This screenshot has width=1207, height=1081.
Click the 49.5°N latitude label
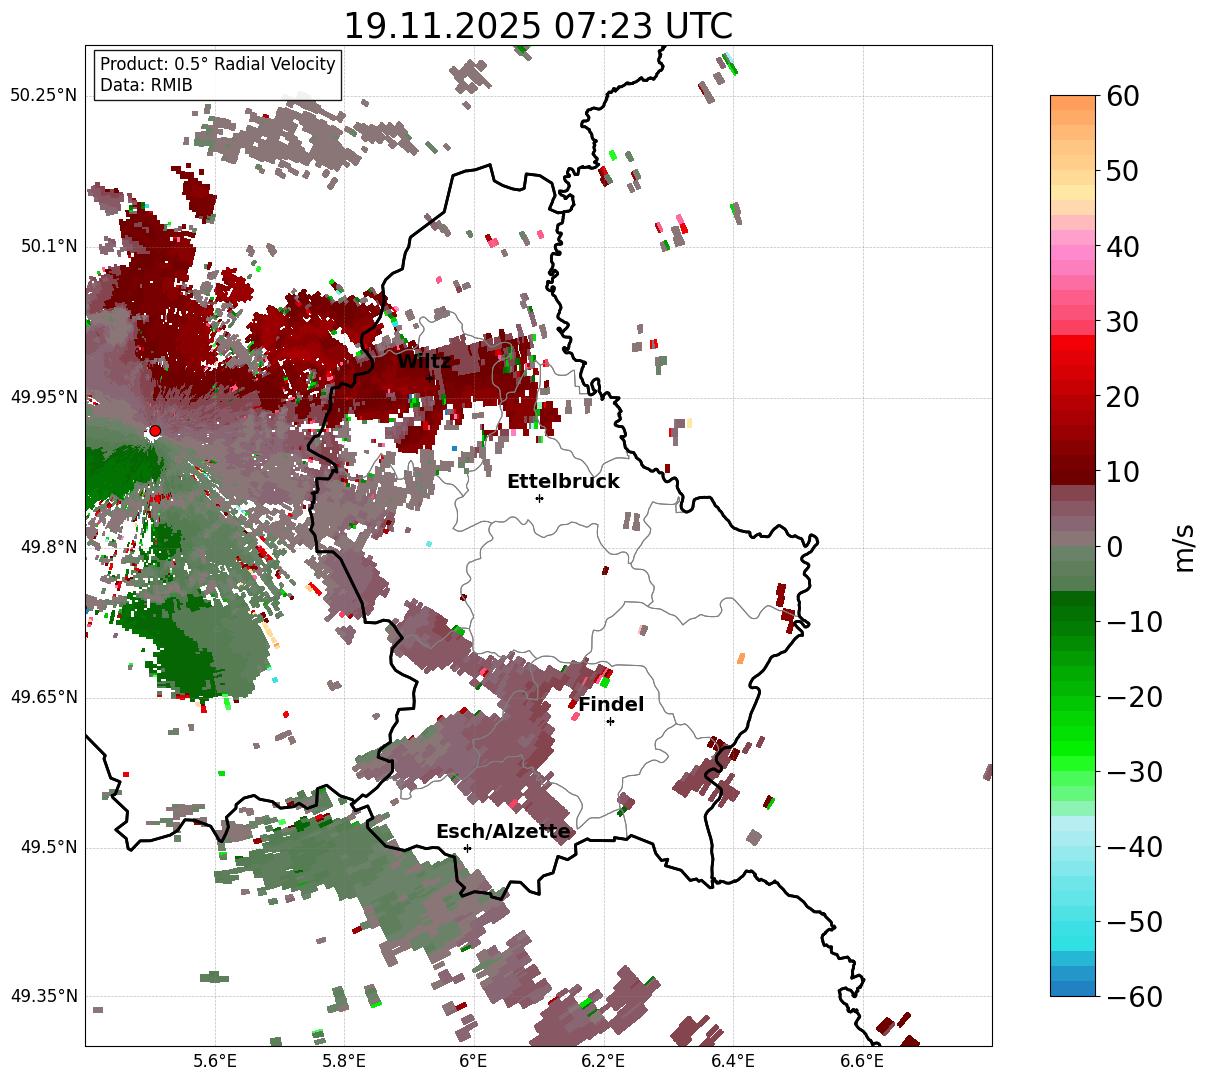coord(48,847)
